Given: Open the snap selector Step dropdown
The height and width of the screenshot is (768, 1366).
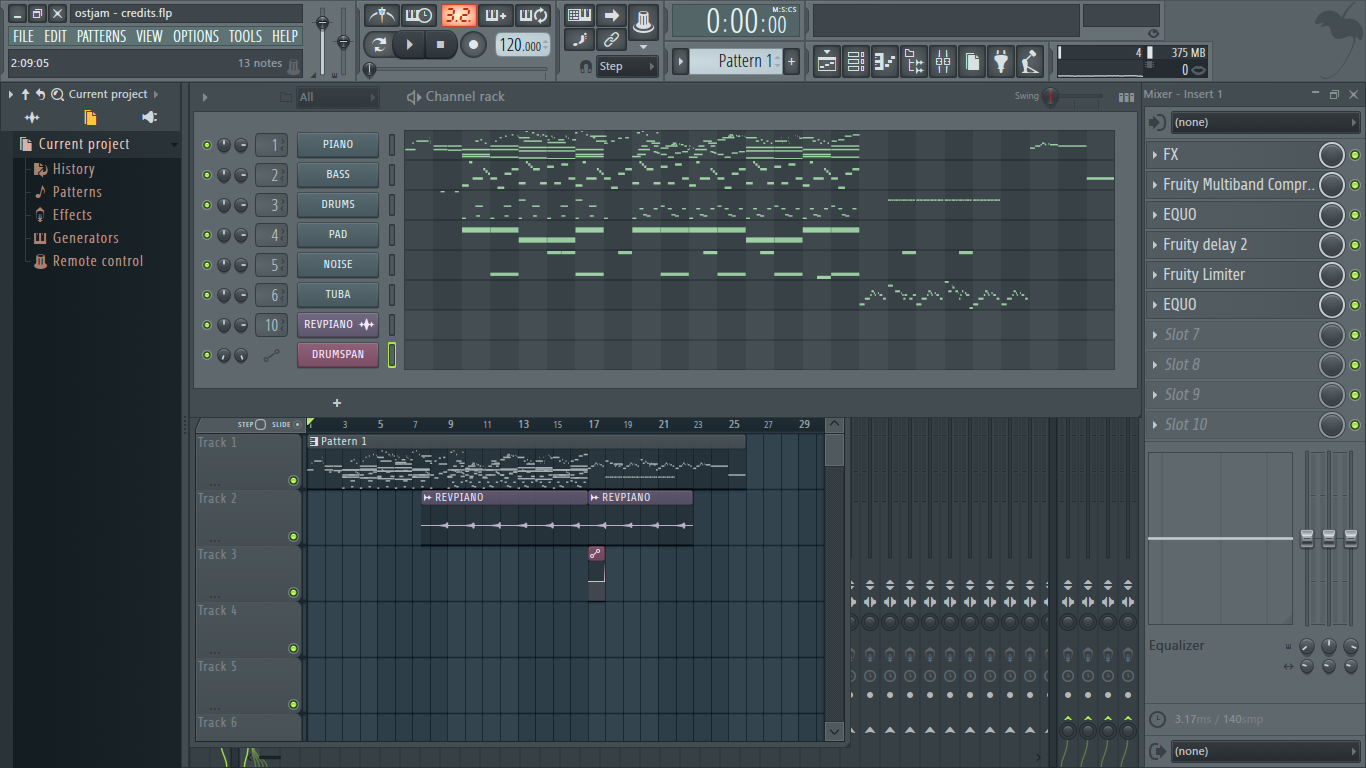Looking at the screenshot, I should pos(627,66).
